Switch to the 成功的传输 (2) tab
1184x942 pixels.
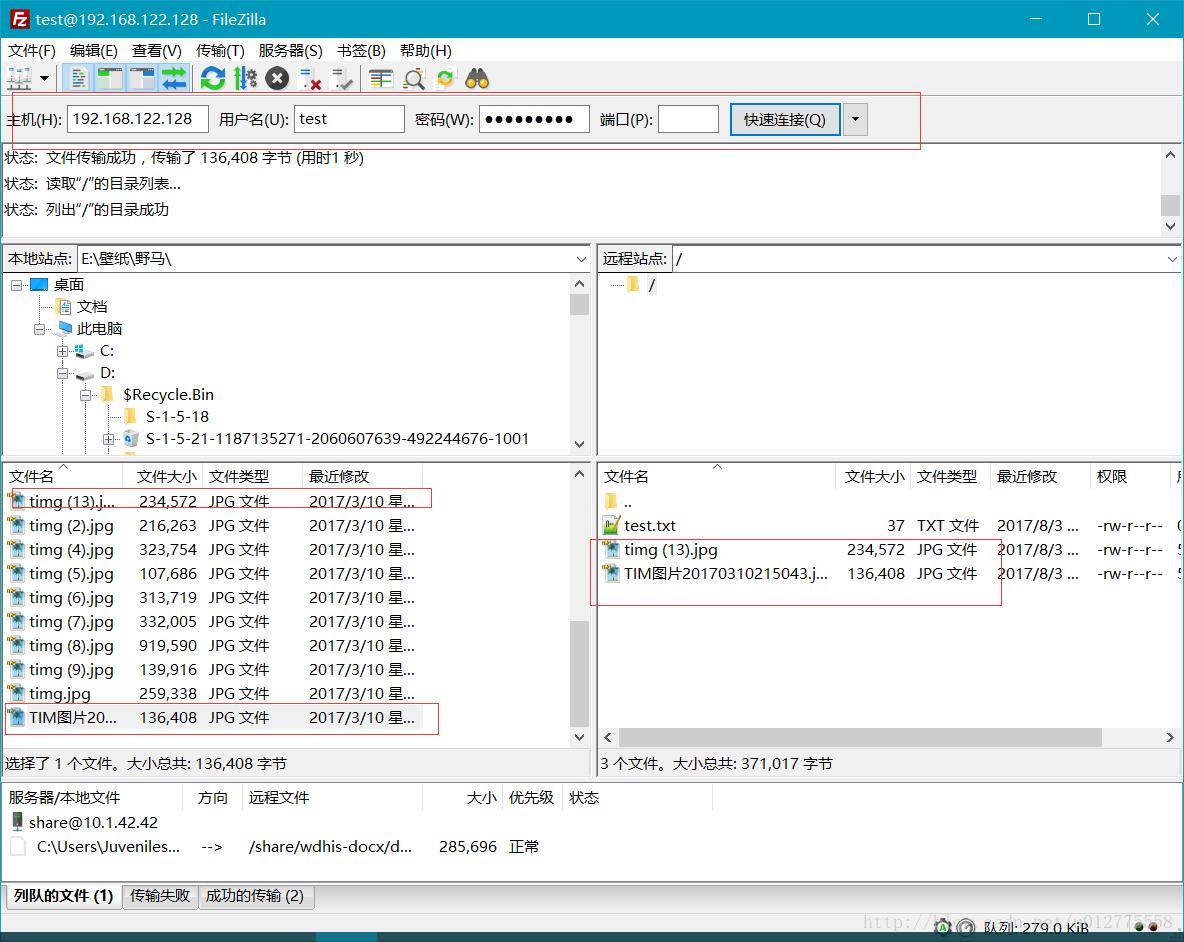(255, 896)
